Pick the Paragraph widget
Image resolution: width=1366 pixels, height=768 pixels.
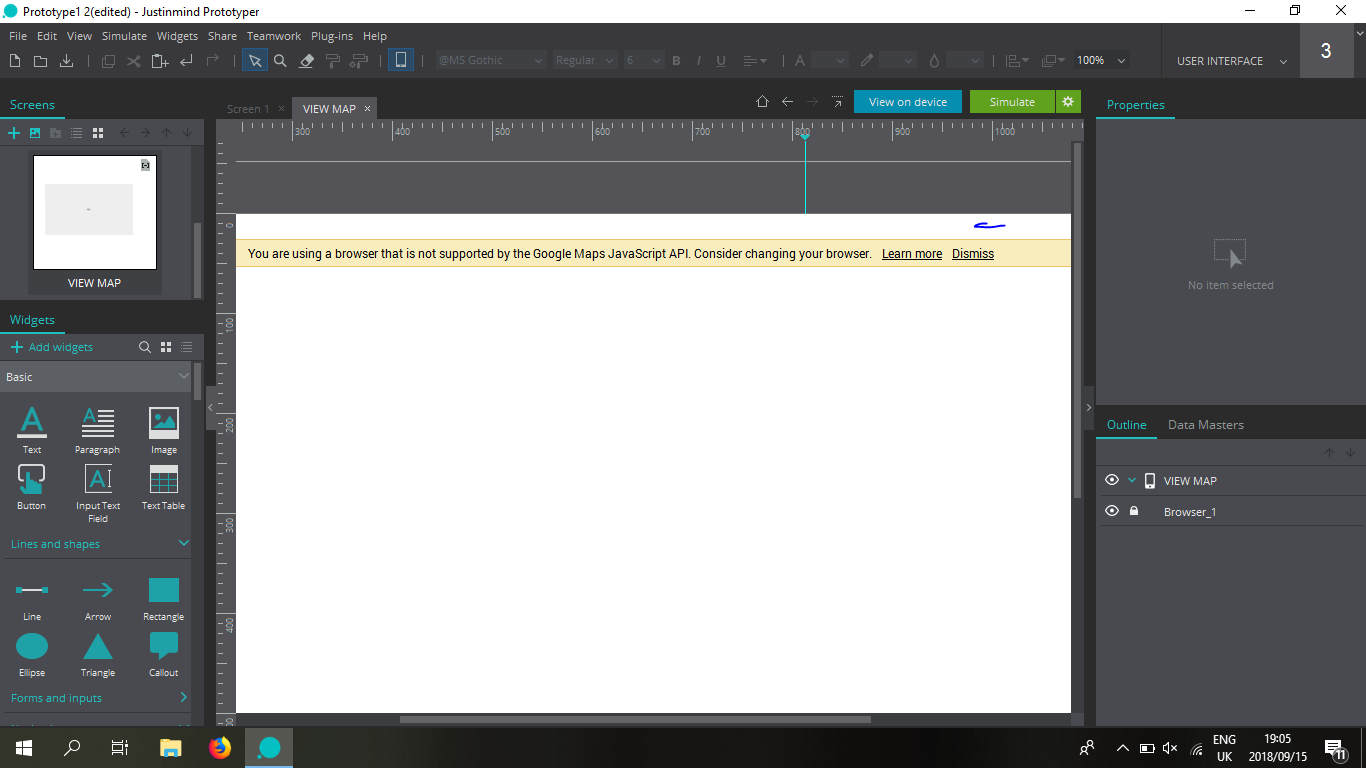(x=97, y=430)
